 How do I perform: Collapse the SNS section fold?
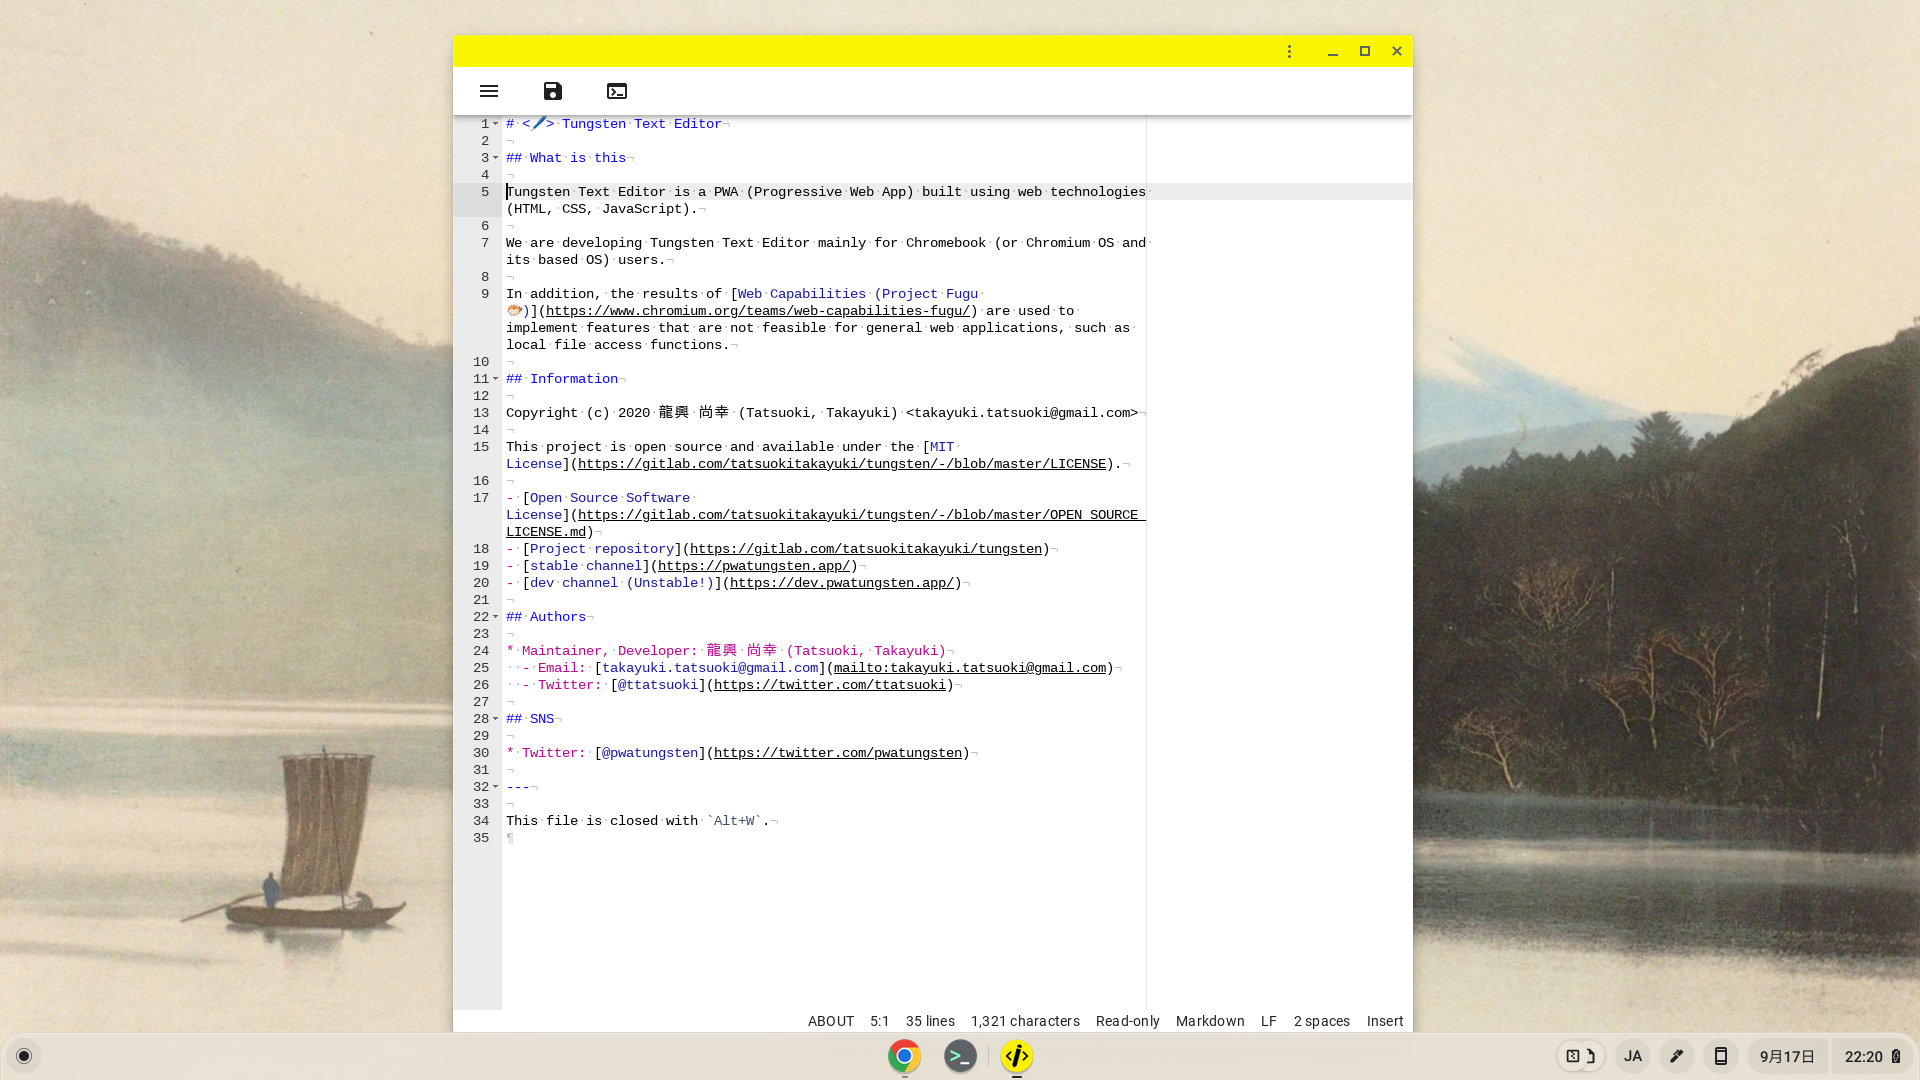[495, 719]
